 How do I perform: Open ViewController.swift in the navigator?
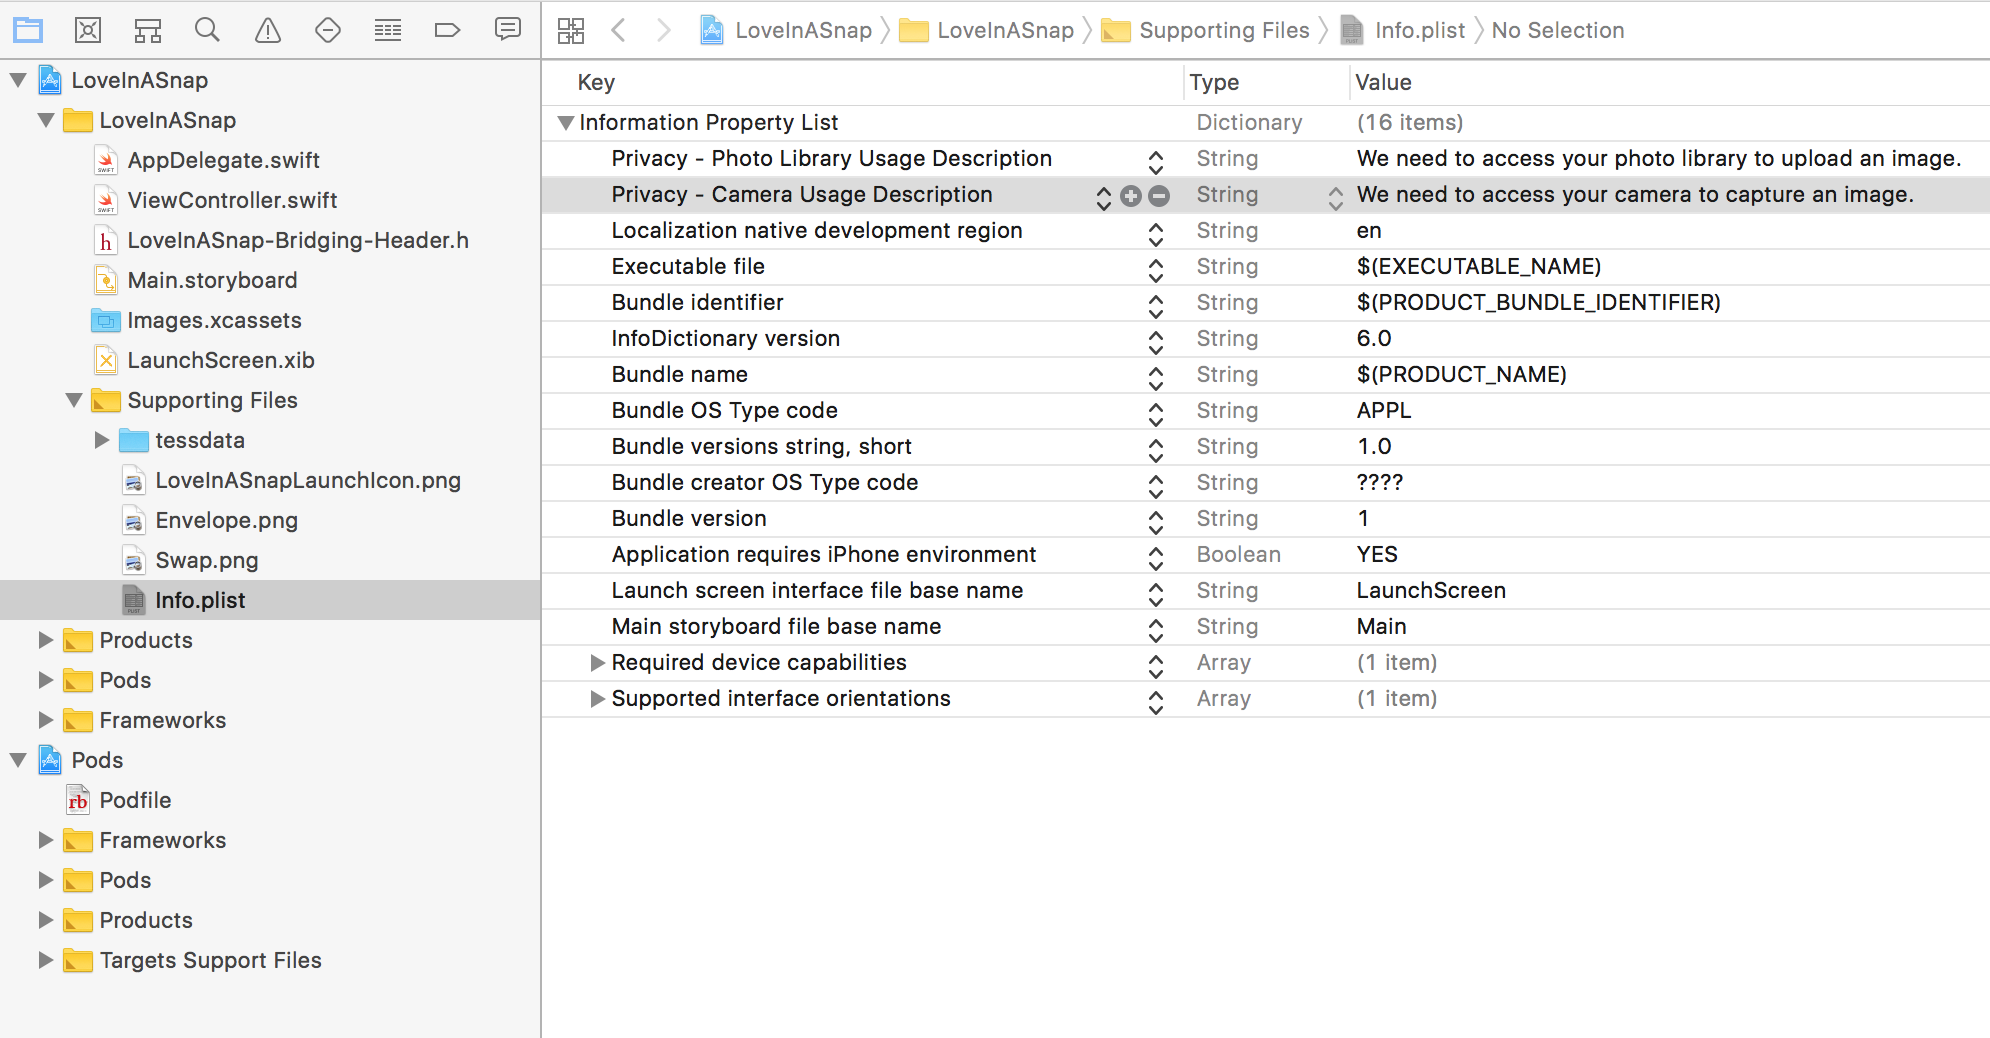tap(232, 200)
